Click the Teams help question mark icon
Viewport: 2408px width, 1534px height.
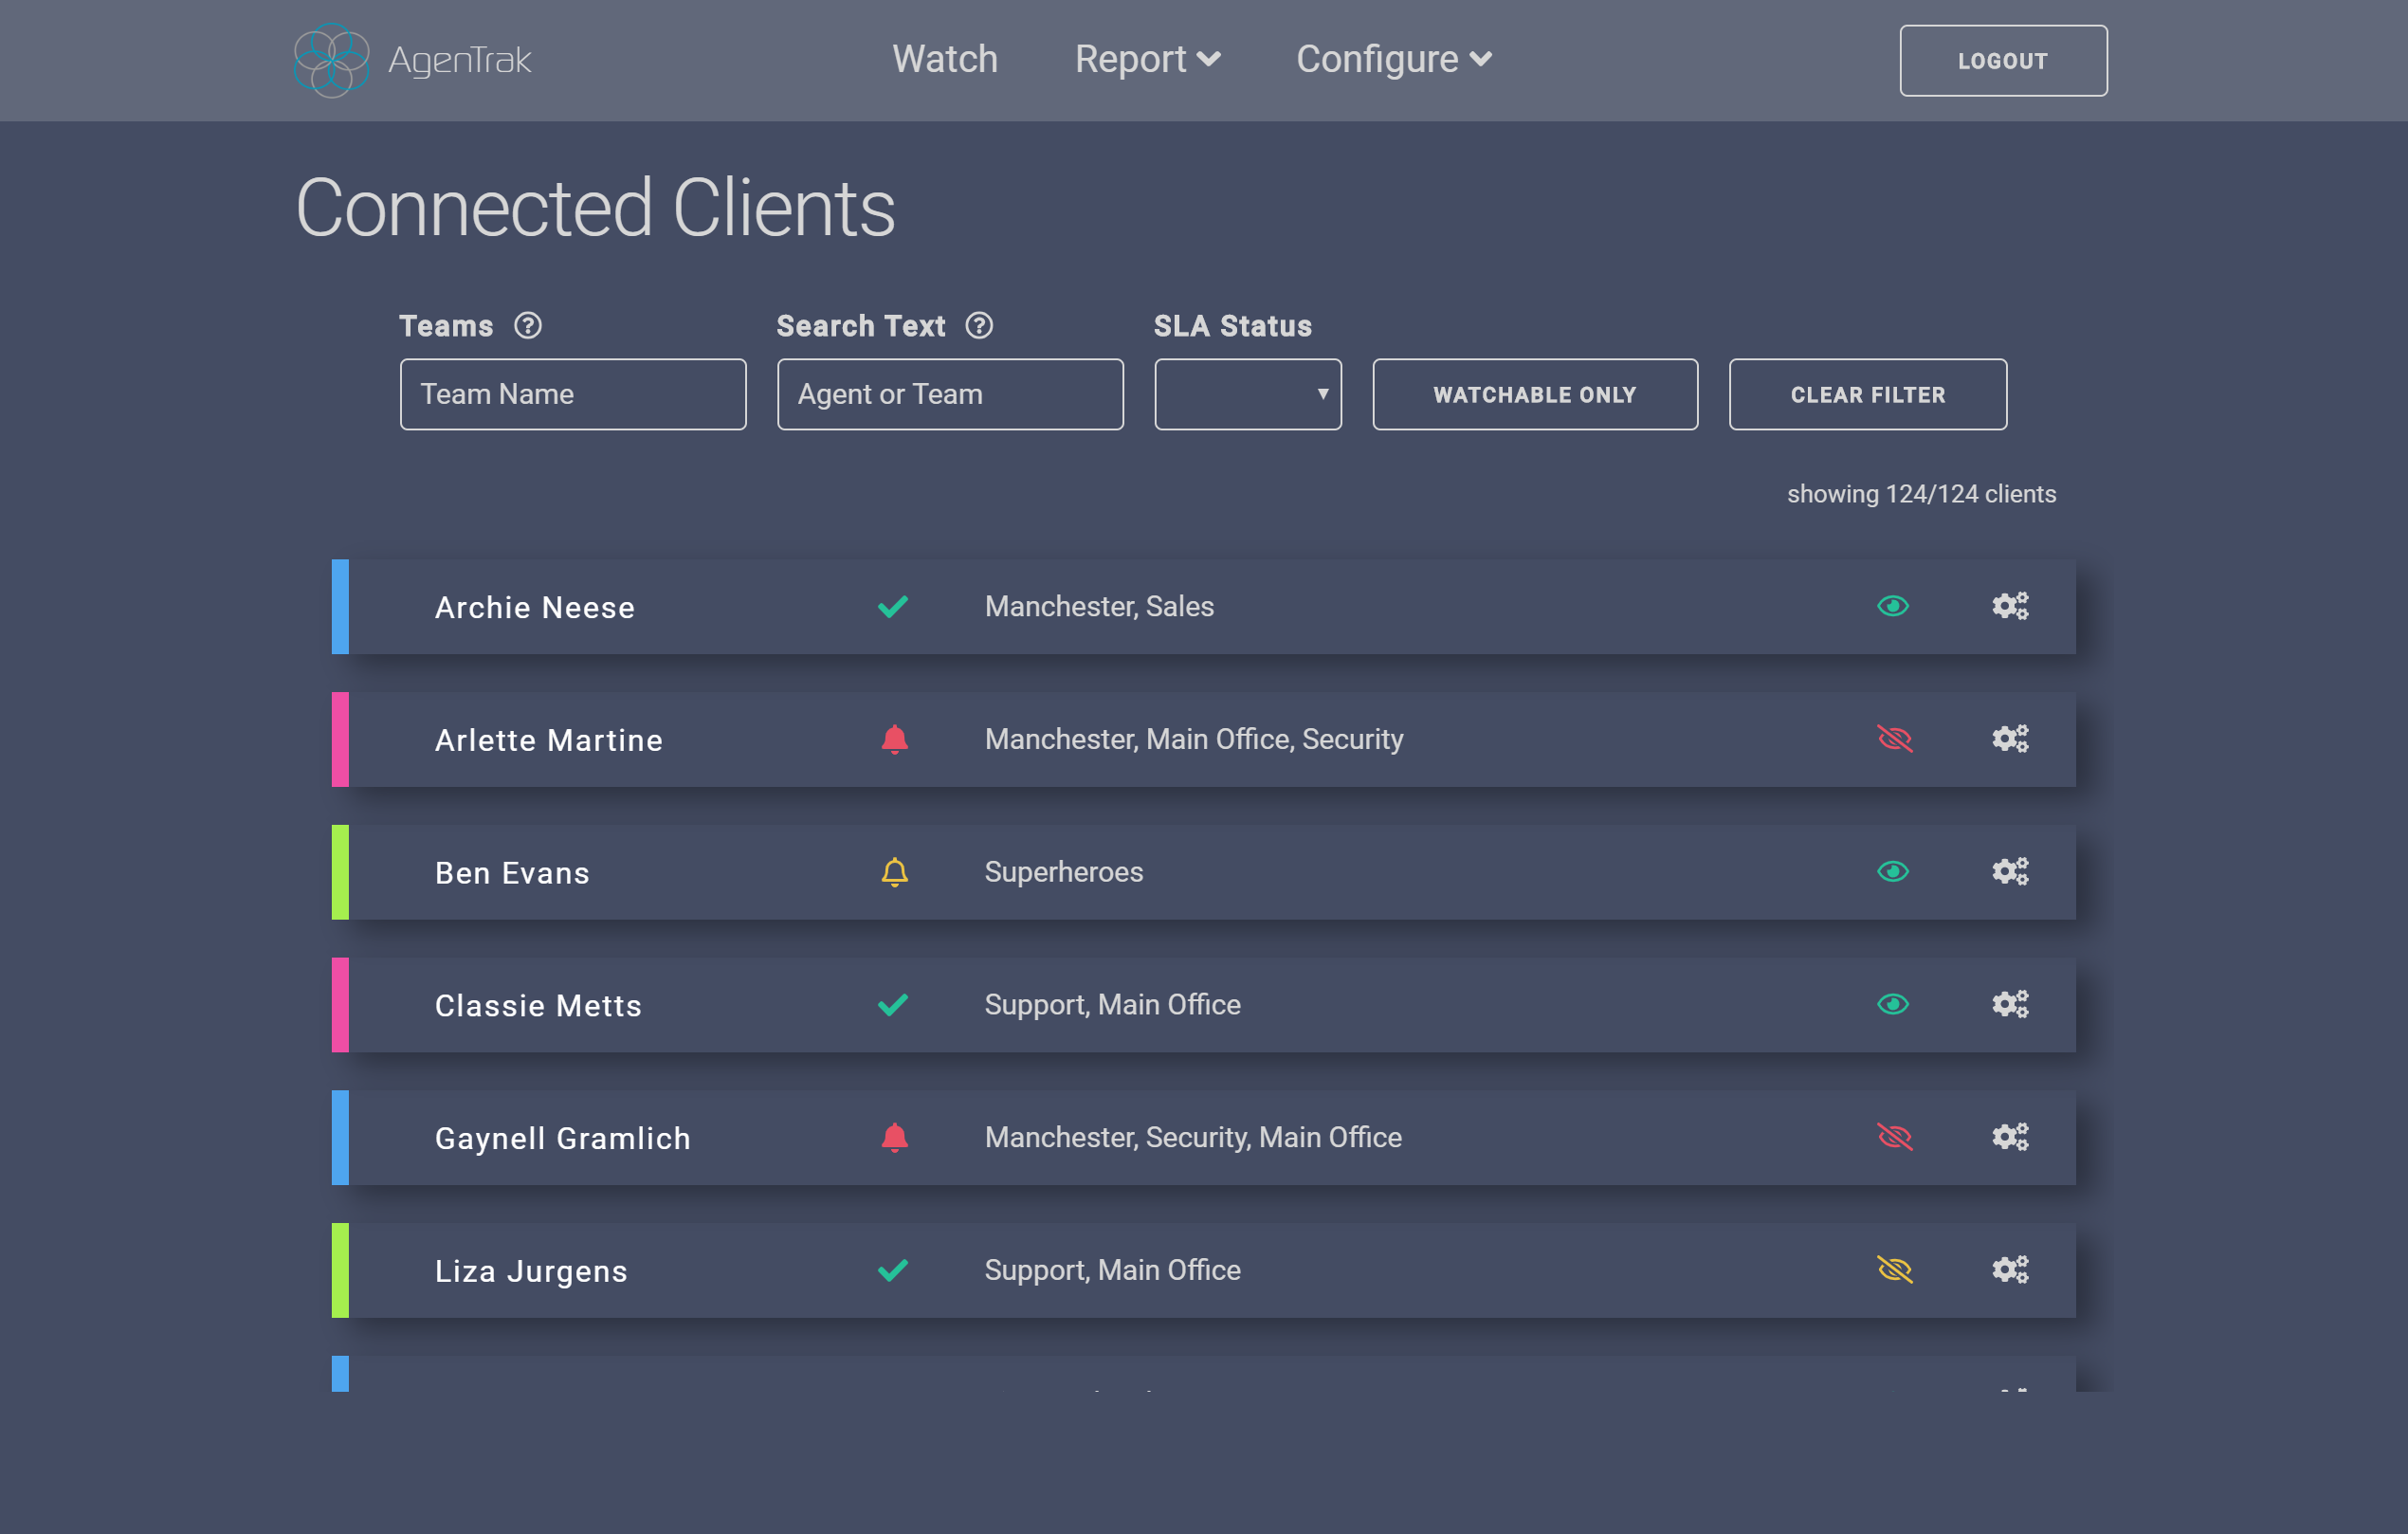pos(528,326)
